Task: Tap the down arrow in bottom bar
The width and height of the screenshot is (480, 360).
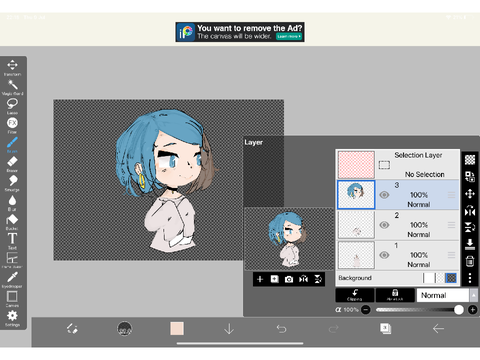Action: [x=229, y=329]
